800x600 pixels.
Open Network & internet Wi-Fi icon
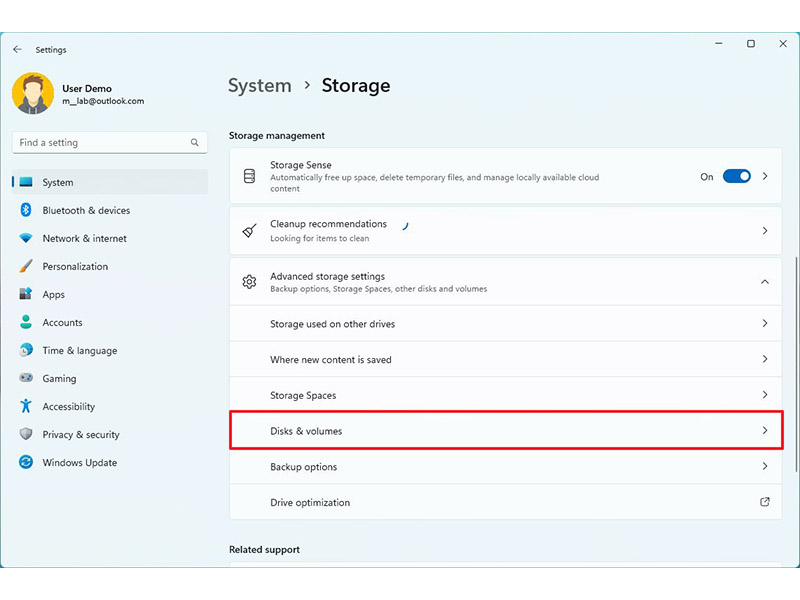click(26, 238)
